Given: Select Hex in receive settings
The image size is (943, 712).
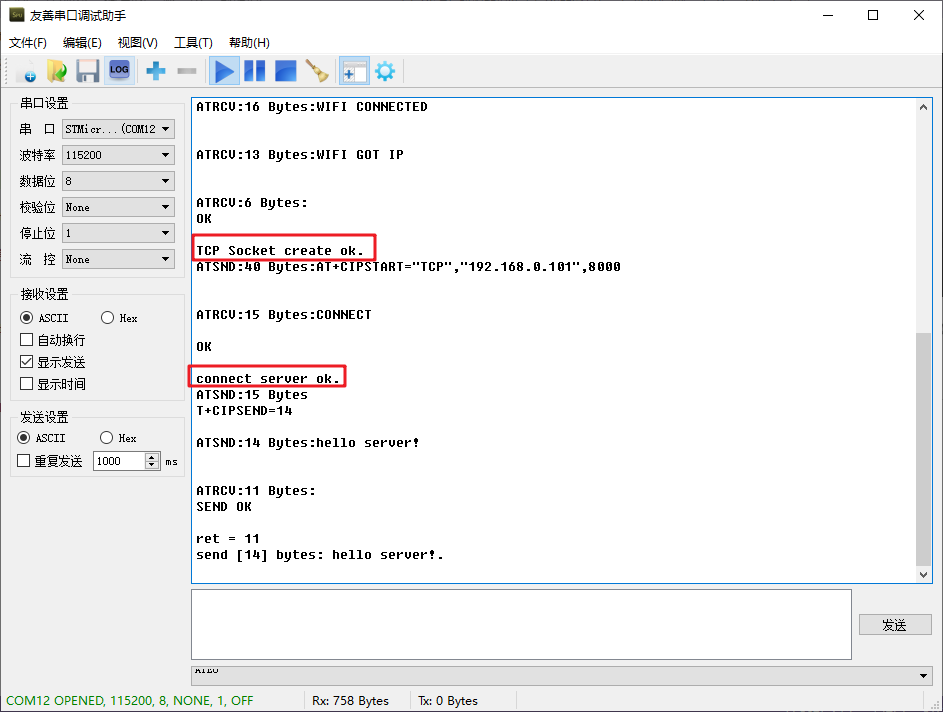Looking at the screenshot, I should (107, 318).
